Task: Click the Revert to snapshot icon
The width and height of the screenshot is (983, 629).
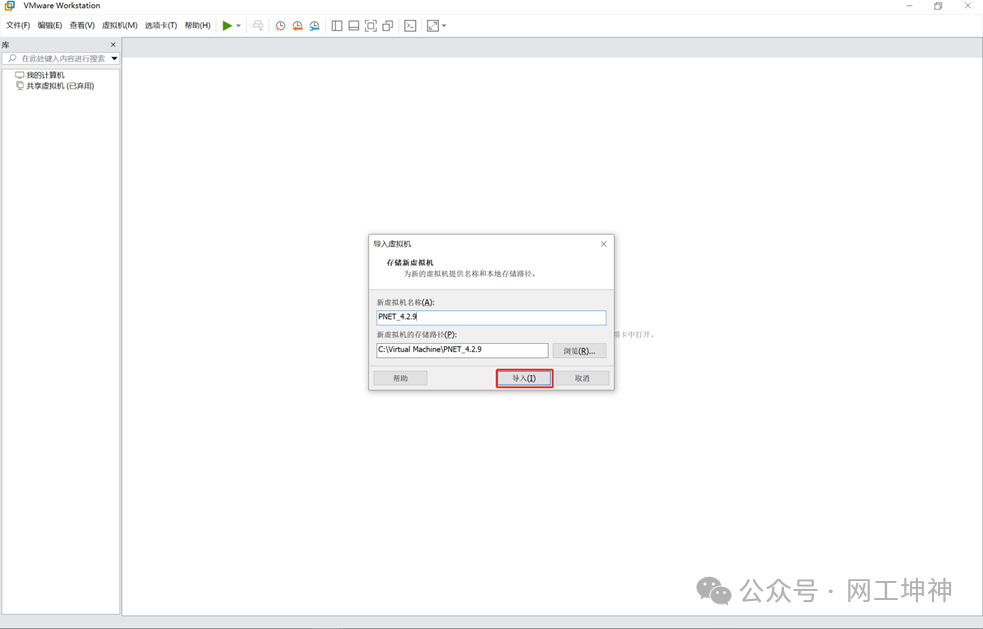Action: (297, 26)
